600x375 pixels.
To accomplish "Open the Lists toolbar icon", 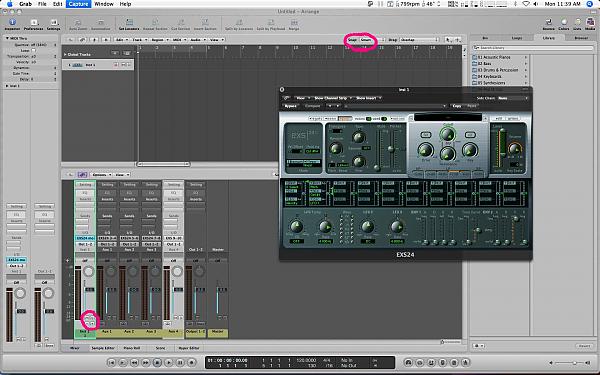I will click(x=577, y=23).
